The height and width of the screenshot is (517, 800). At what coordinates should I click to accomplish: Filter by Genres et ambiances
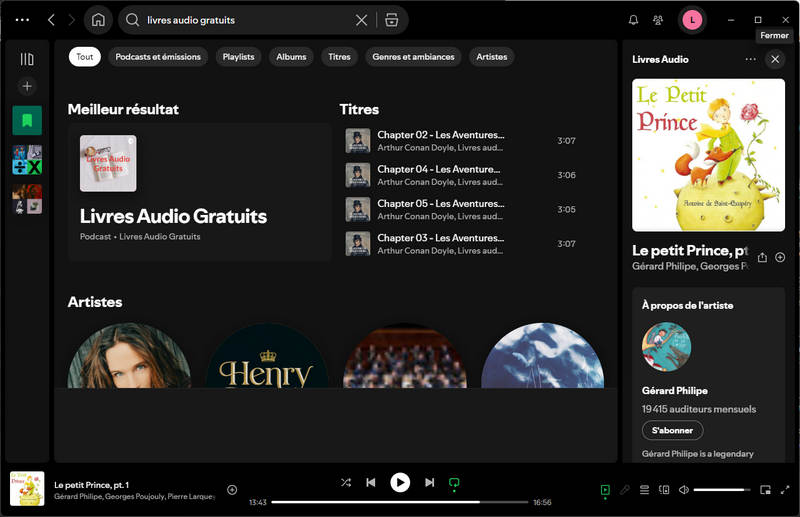click(x=413, y=57)
